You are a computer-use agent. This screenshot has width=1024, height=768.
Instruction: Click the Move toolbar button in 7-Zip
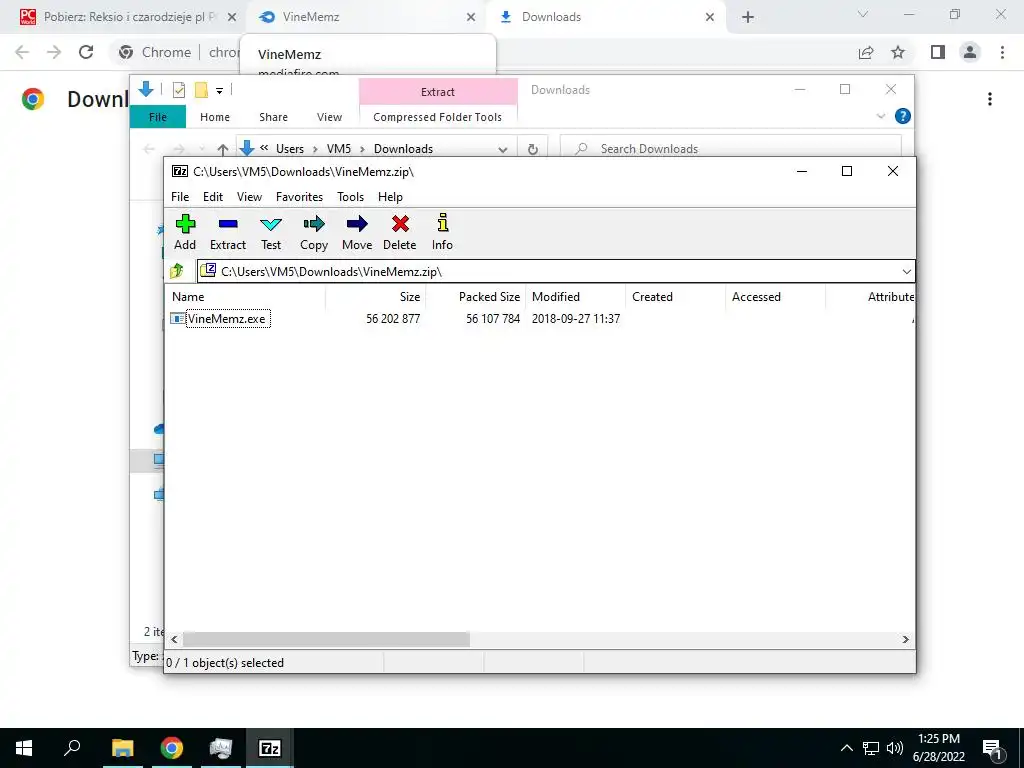pyautogui.click(x=357, y=232)
